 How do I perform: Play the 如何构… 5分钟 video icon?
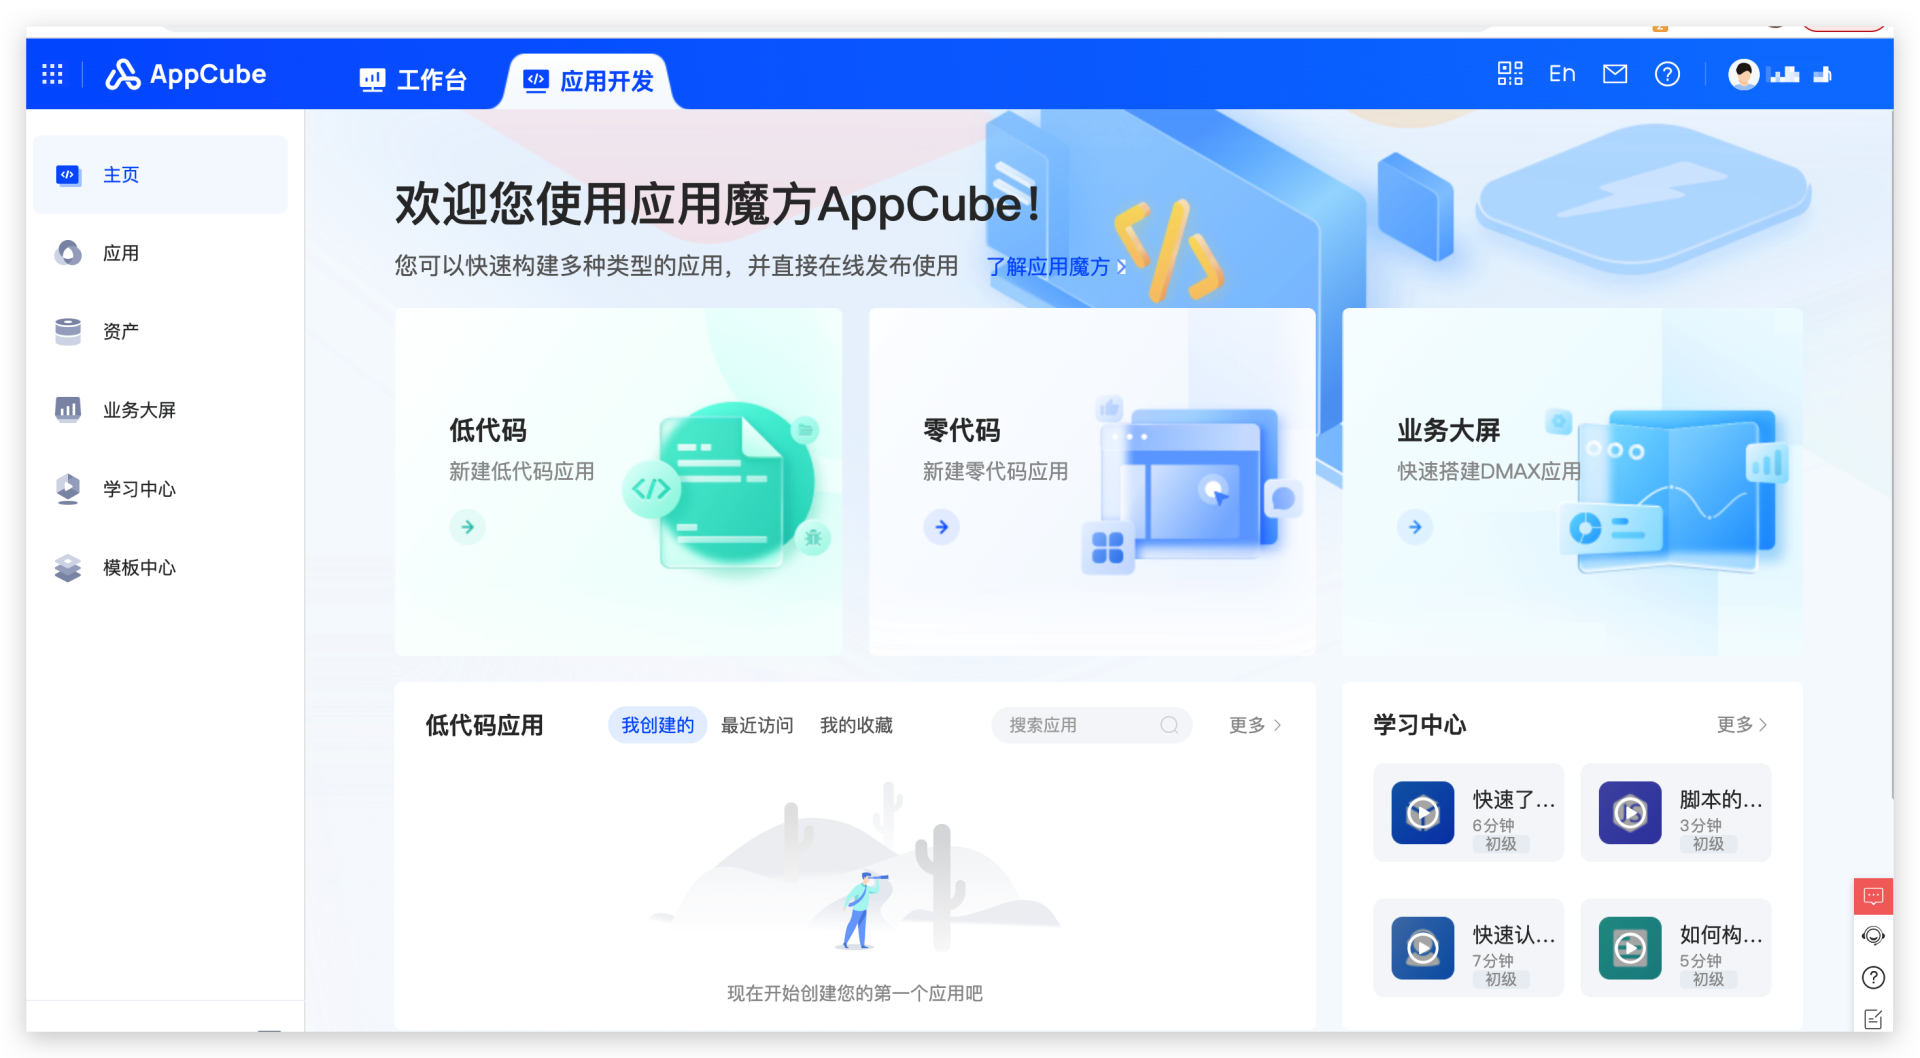pyautogui.click(x=1630, y=948)
